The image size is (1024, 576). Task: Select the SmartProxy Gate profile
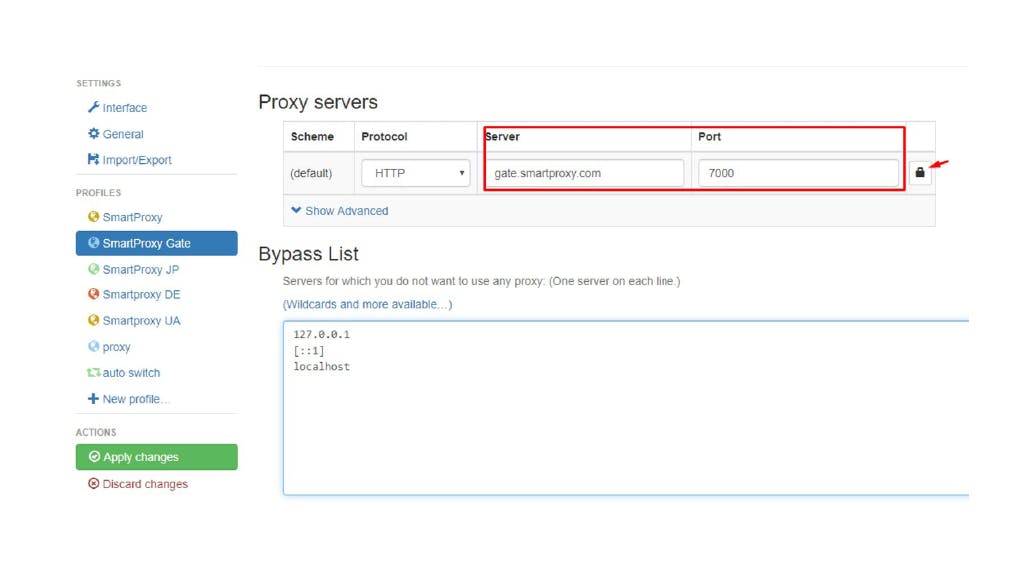(x=157, y=243)
